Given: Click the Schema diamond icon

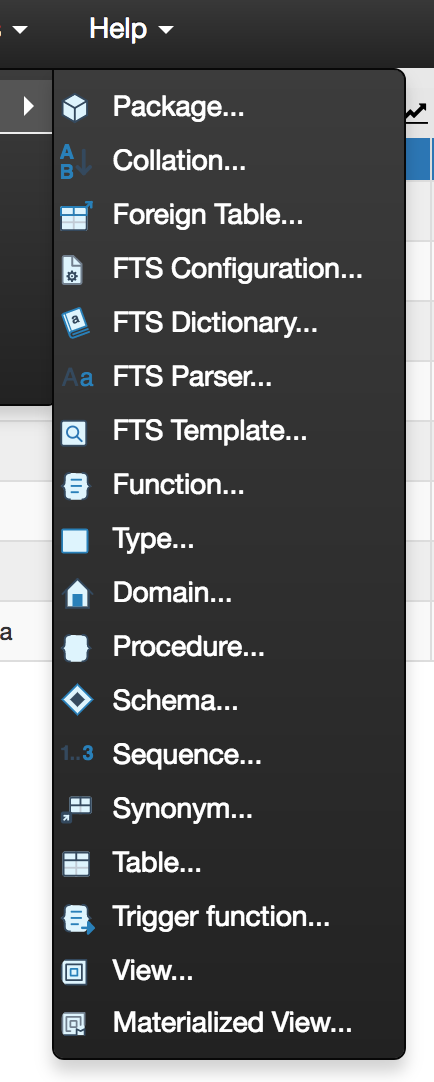Looking at the screenshot, I should [77, 701].
